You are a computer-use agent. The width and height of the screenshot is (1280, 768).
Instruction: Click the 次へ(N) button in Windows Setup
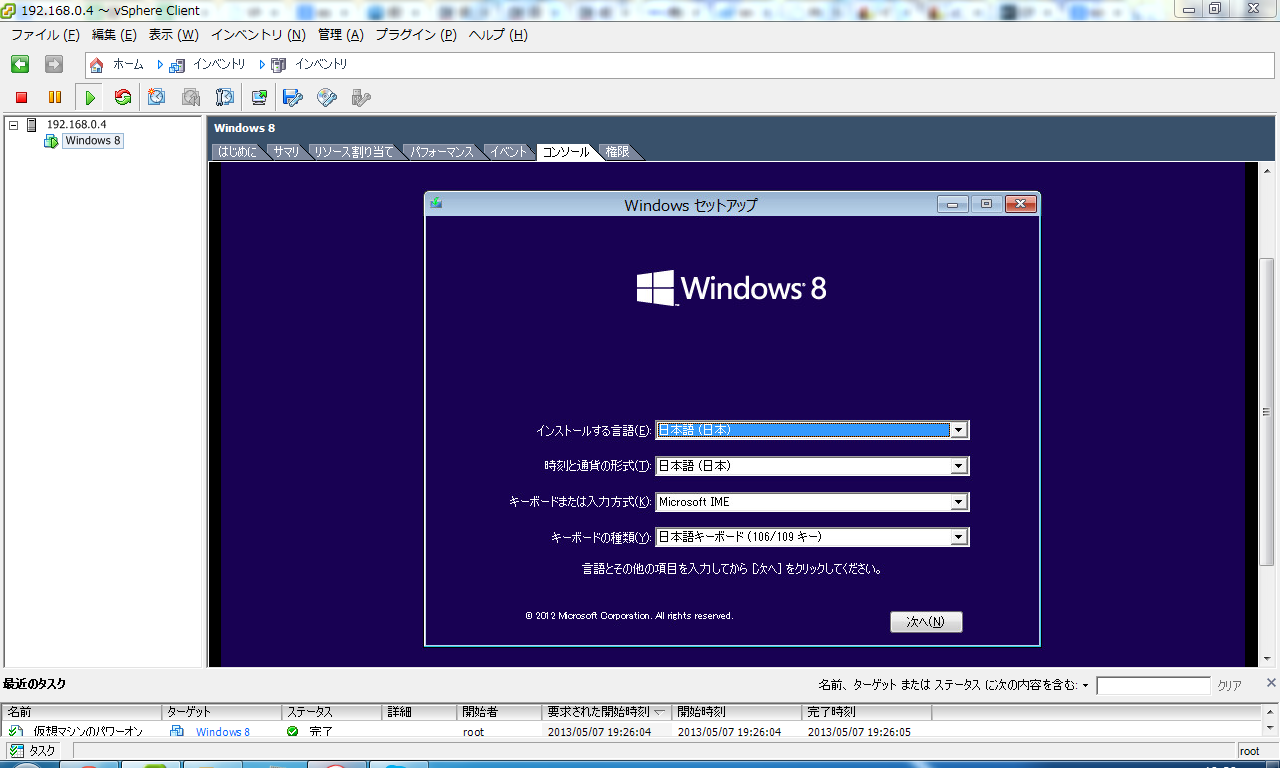[x=926, y=622]
